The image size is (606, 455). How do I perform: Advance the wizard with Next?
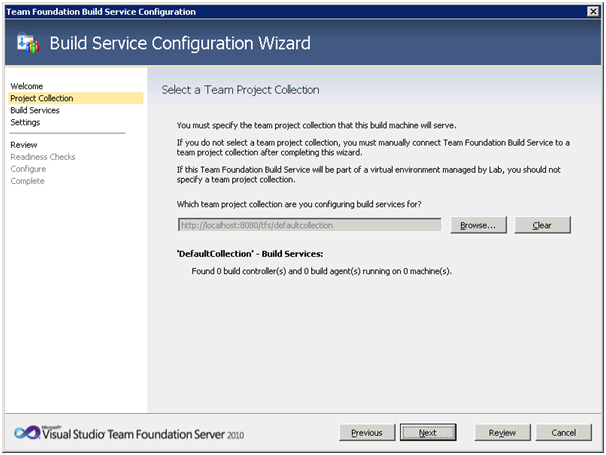coord(428,433)
